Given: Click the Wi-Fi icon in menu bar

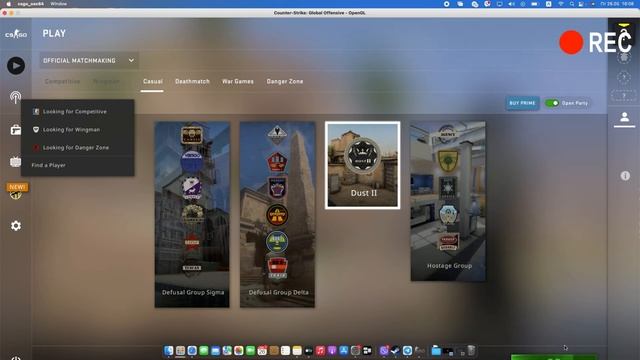Looking at the screenshot, I should click(561, 4).
